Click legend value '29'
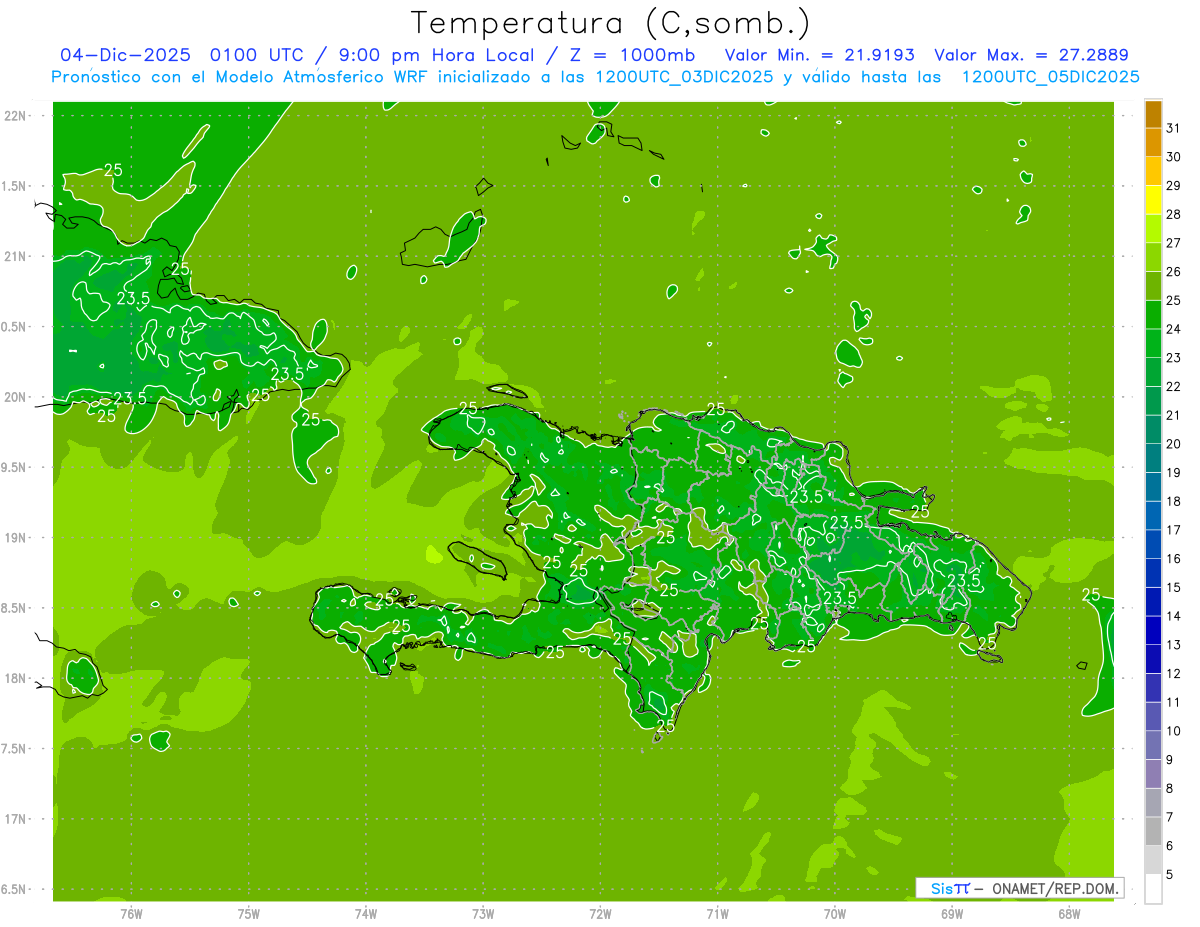The width and height of the screenshot is (1200, 927). (1174, 186)
